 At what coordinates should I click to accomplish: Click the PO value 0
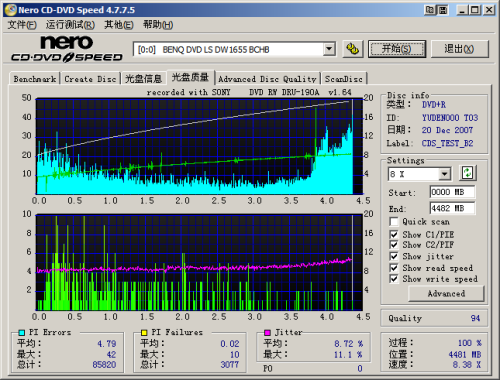[x=360, y=368]
